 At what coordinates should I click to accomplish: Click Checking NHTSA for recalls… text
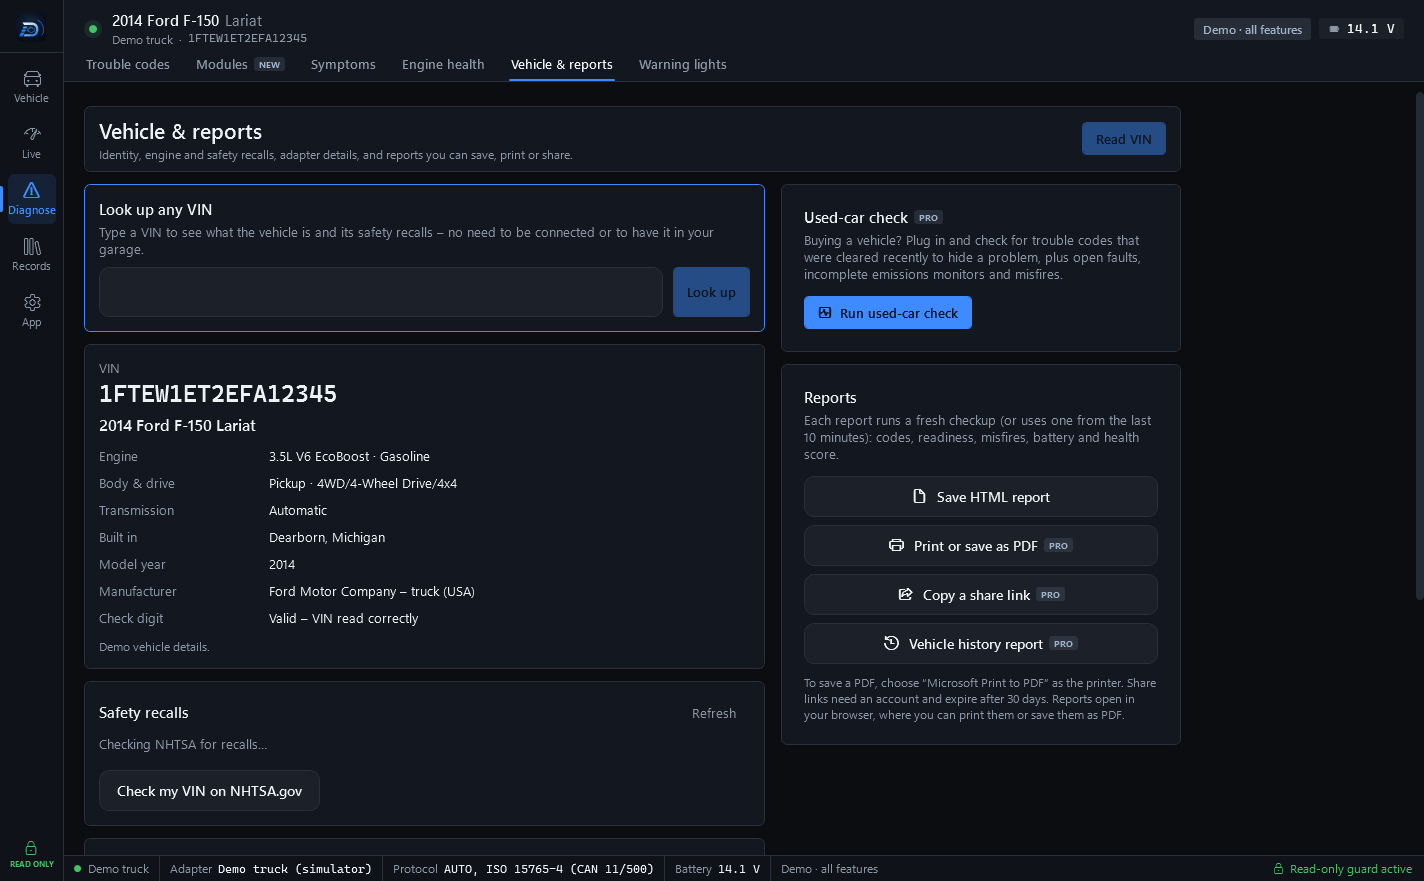[183, 744]
